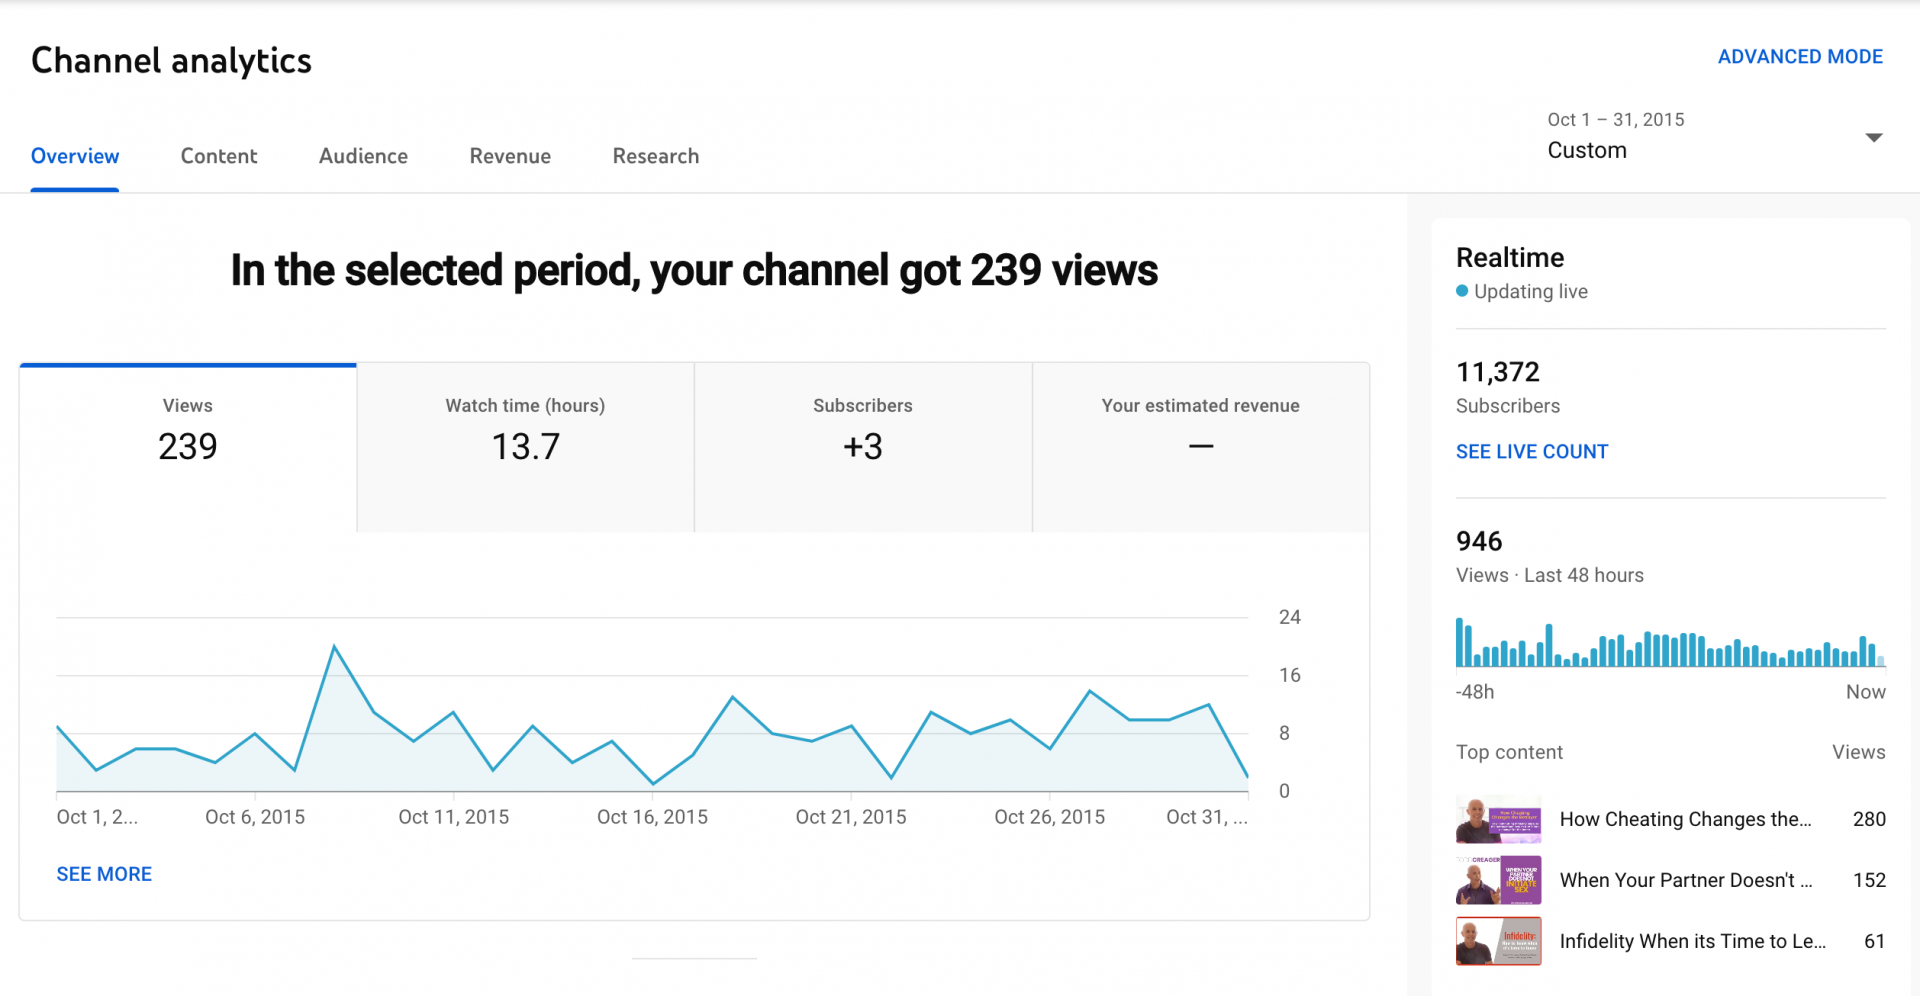Screen dimensions: 1920x996
Task: Click the Overview tab
Action: click(75, 156)
